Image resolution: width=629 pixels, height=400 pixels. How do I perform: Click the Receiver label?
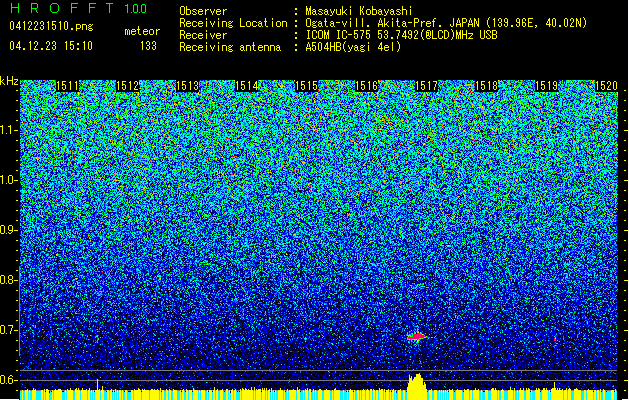[203, 35]
